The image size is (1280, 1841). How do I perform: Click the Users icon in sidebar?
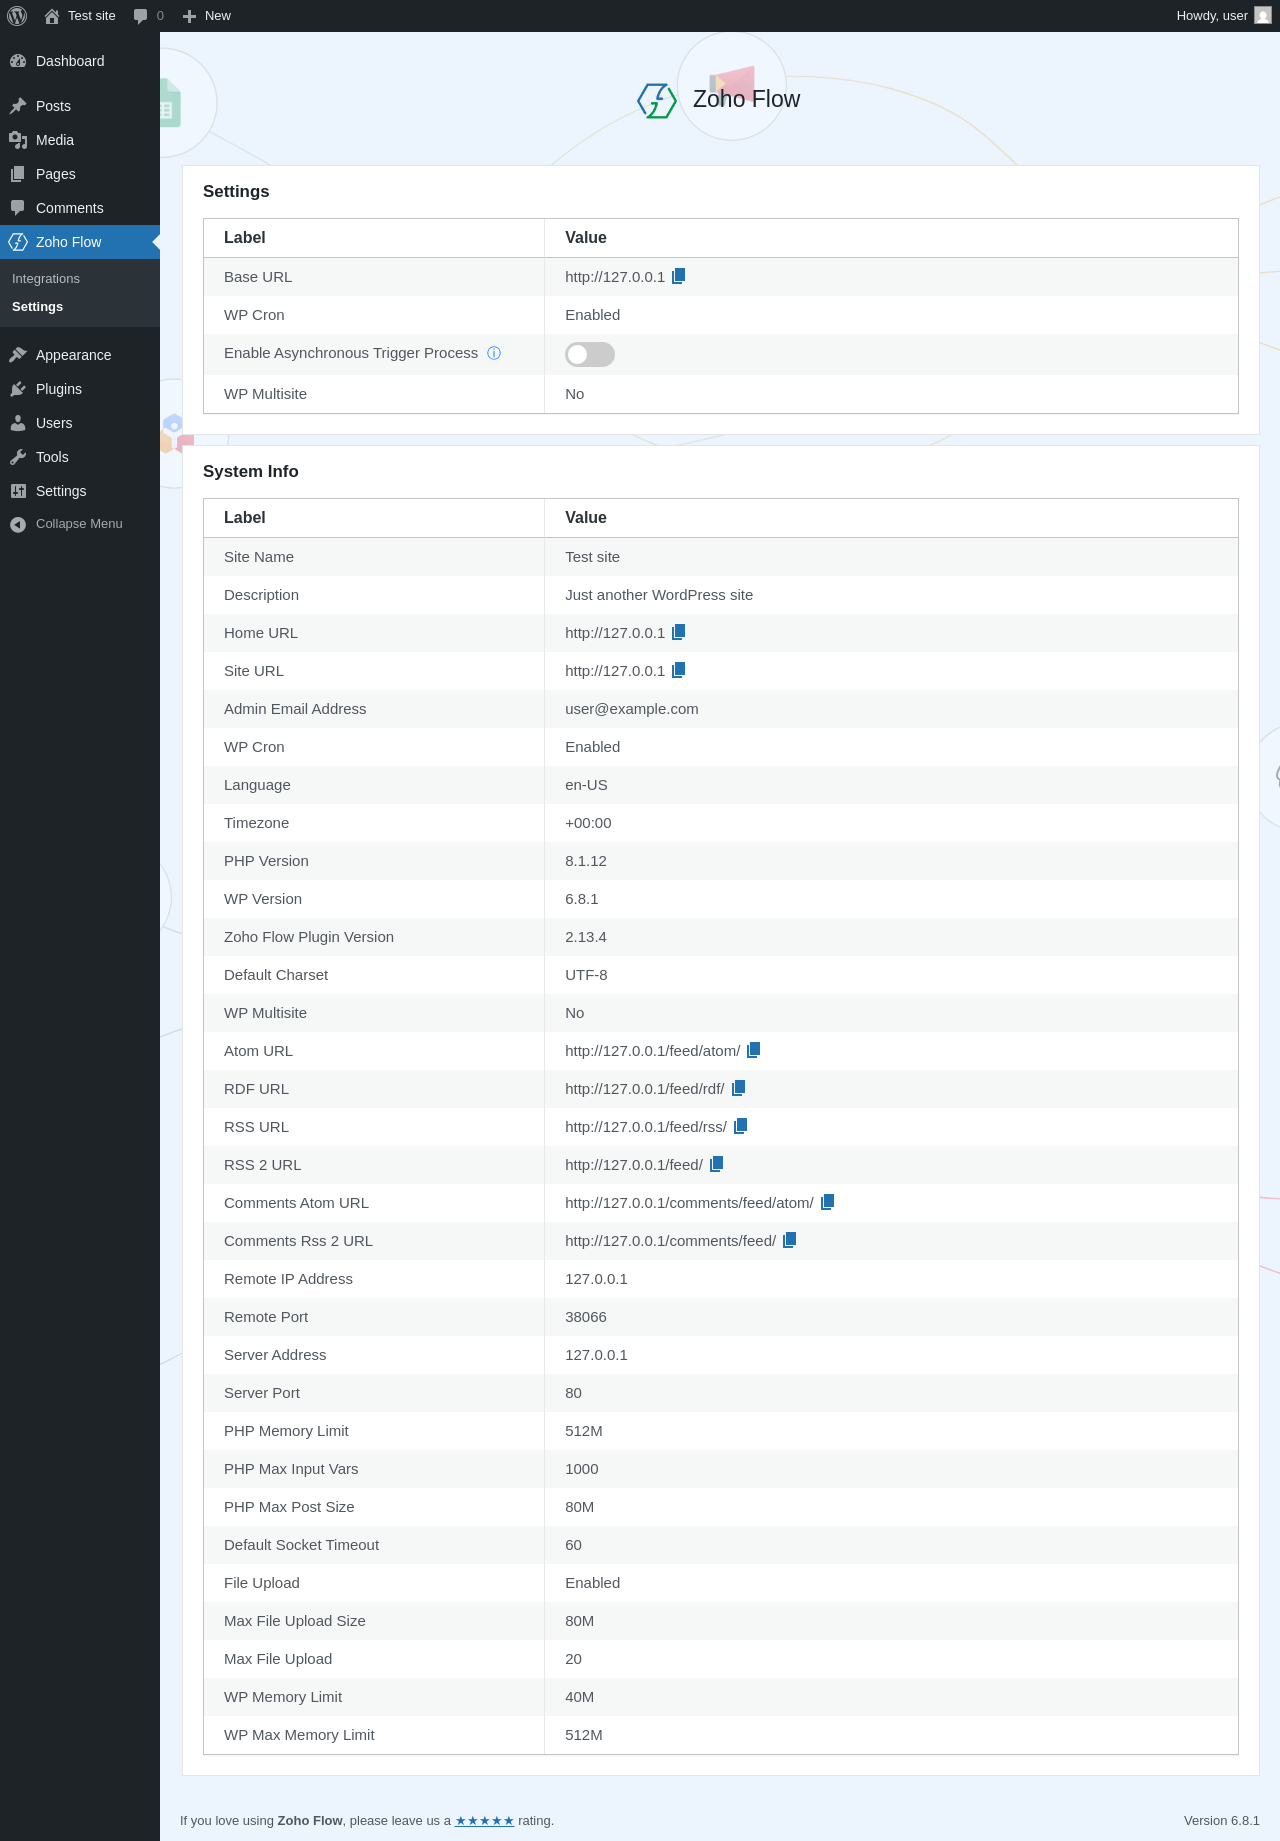(18, 423)
